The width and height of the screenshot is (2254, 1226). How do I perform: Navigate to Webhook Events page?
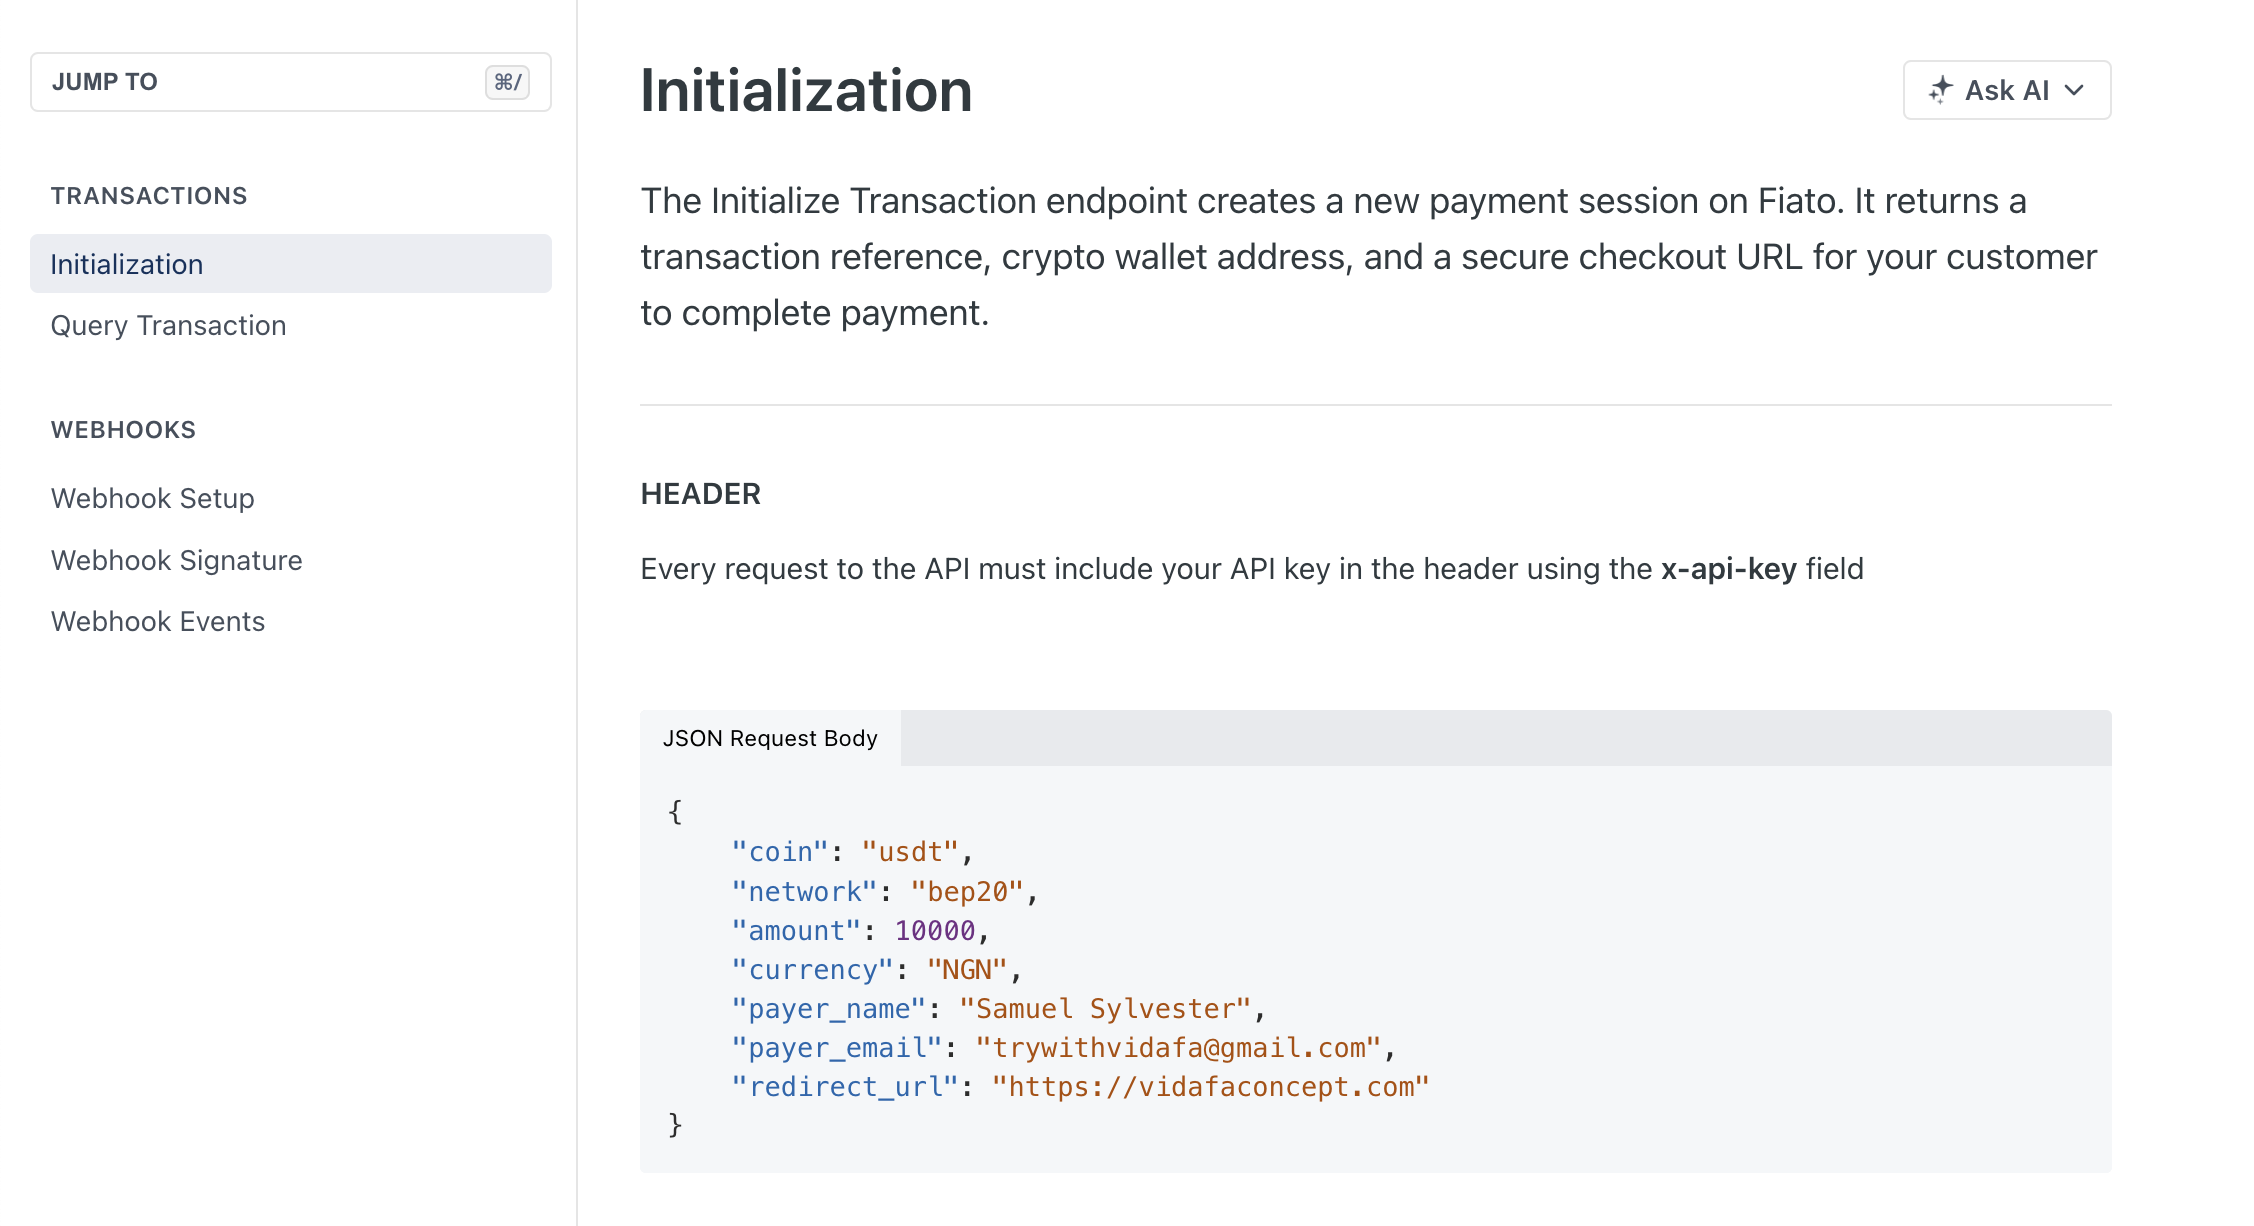158,622
